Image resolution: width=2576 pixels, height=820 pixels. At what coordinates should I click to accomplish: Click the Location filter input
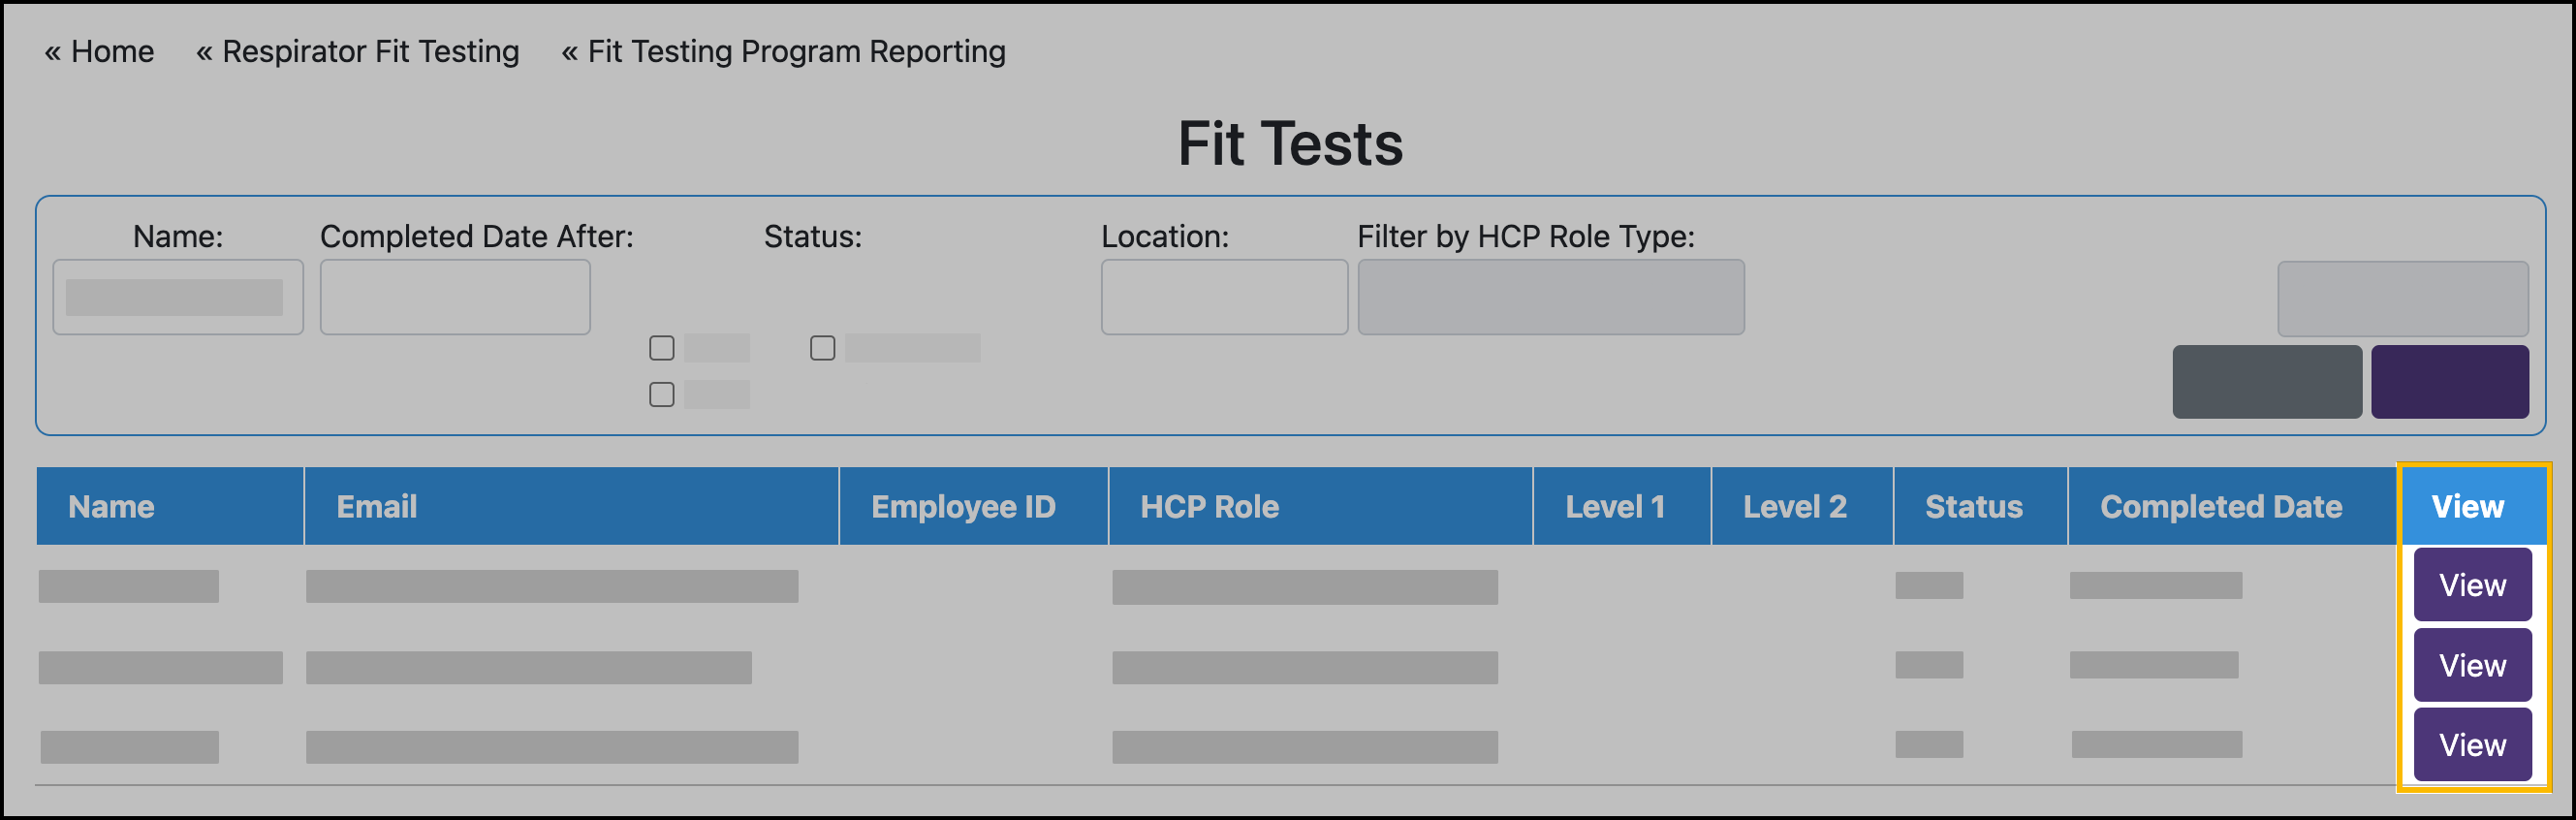pyautogui.click(x=1223, y=297)
